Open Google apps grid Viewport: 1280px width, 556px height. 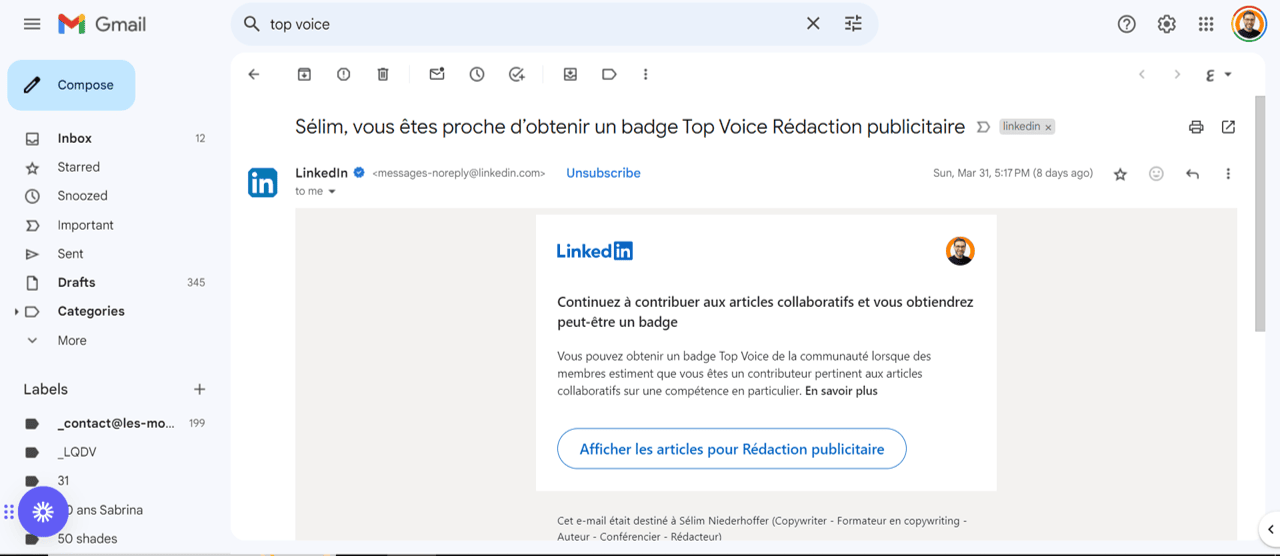[1206, 24]
